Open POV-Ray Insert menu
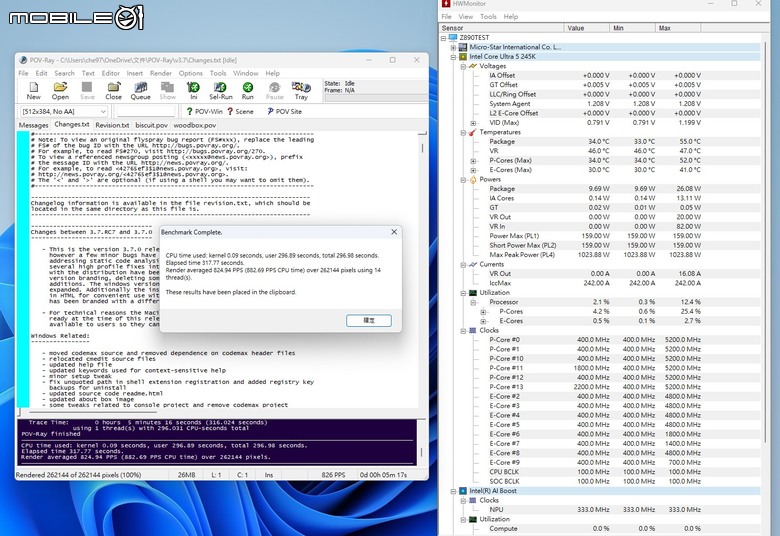Viewport: 780px width, 536px height. 134,73
